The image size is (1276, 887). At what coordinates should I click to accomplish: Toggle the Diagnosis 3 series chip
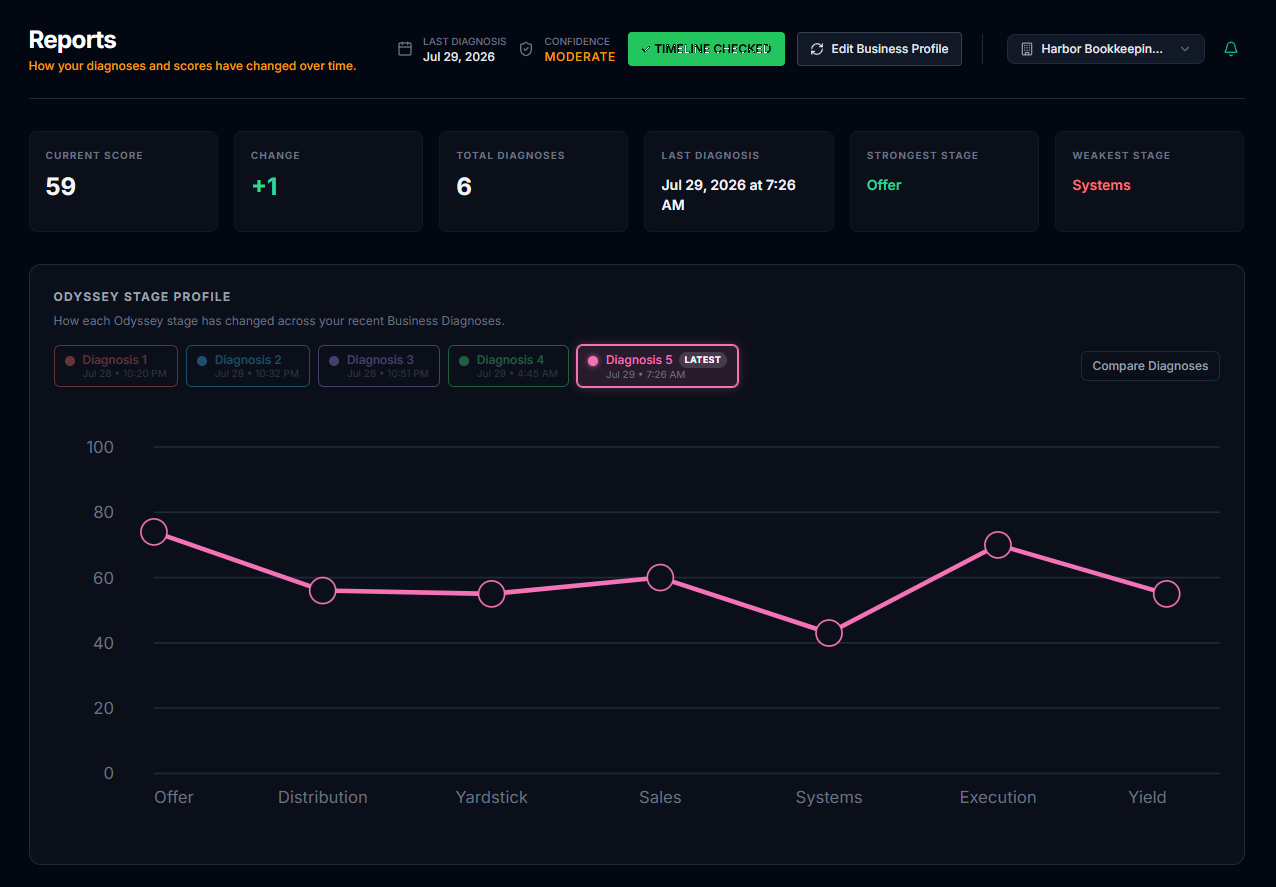tap(379, 366)
